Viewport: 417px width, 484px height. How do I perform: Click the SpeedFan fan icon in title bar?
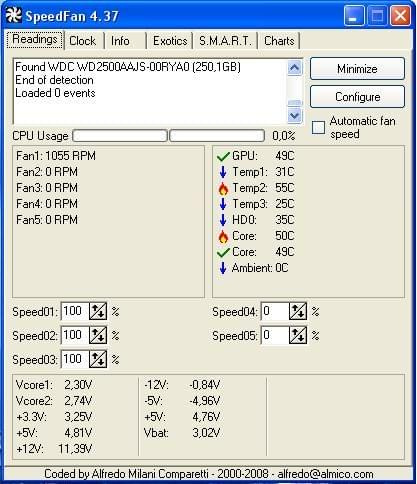click(14, 15)
